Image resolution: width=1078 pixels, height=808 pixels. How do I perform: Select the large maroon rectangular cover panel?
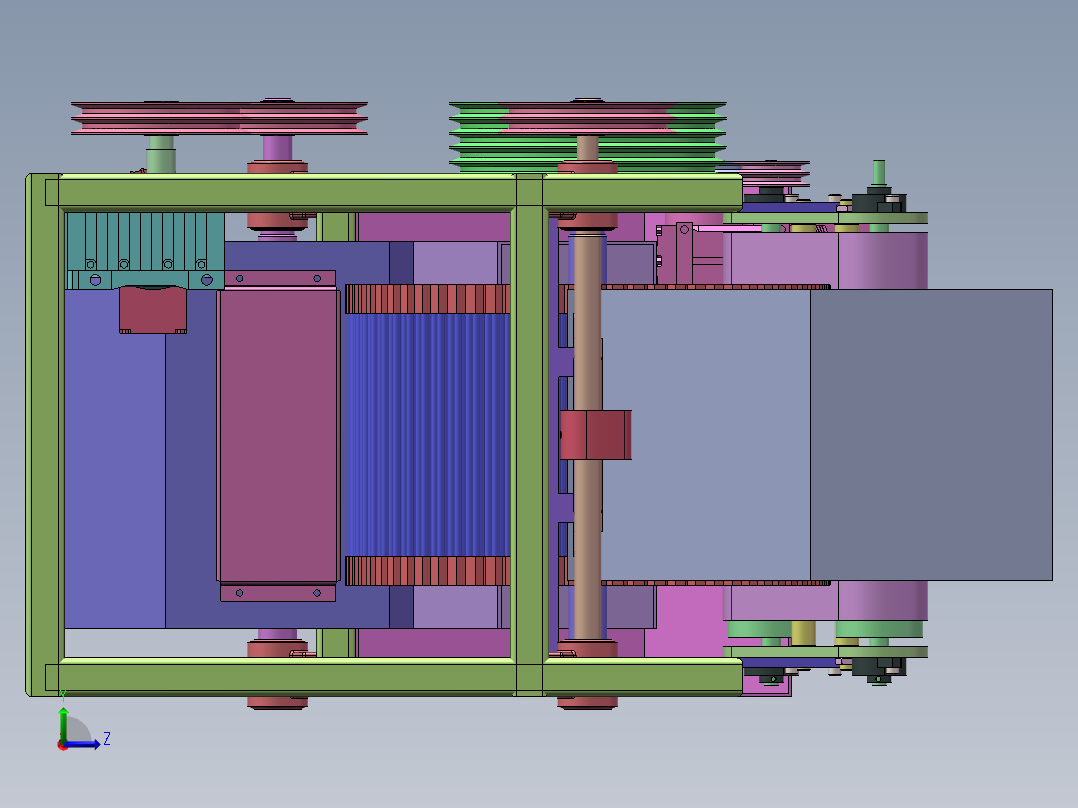pos(278,435)
